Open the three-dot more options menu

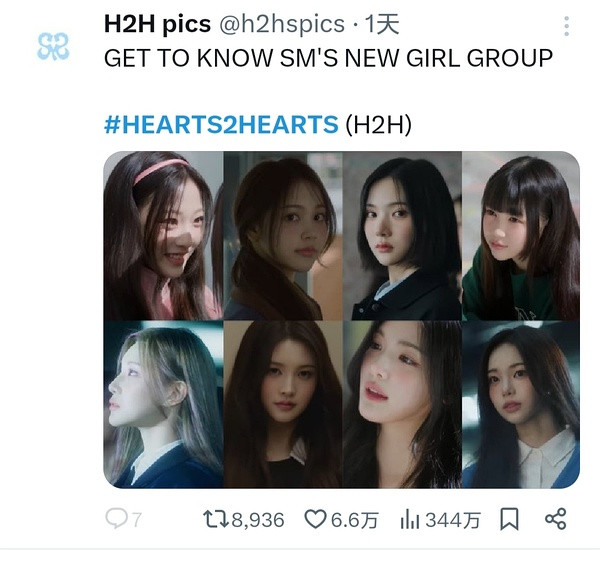click(566, 26)
